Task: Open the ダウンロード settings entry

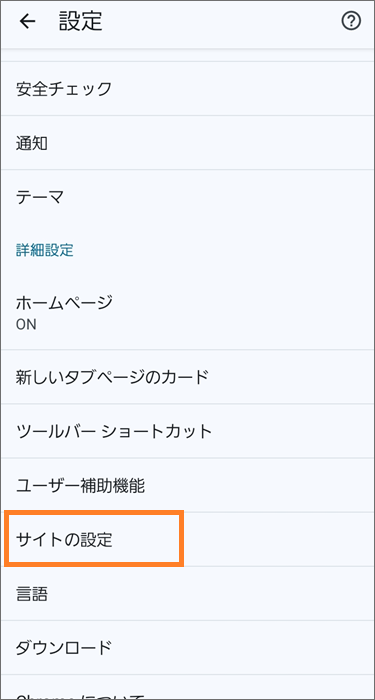Action: (x=188, y=648)
